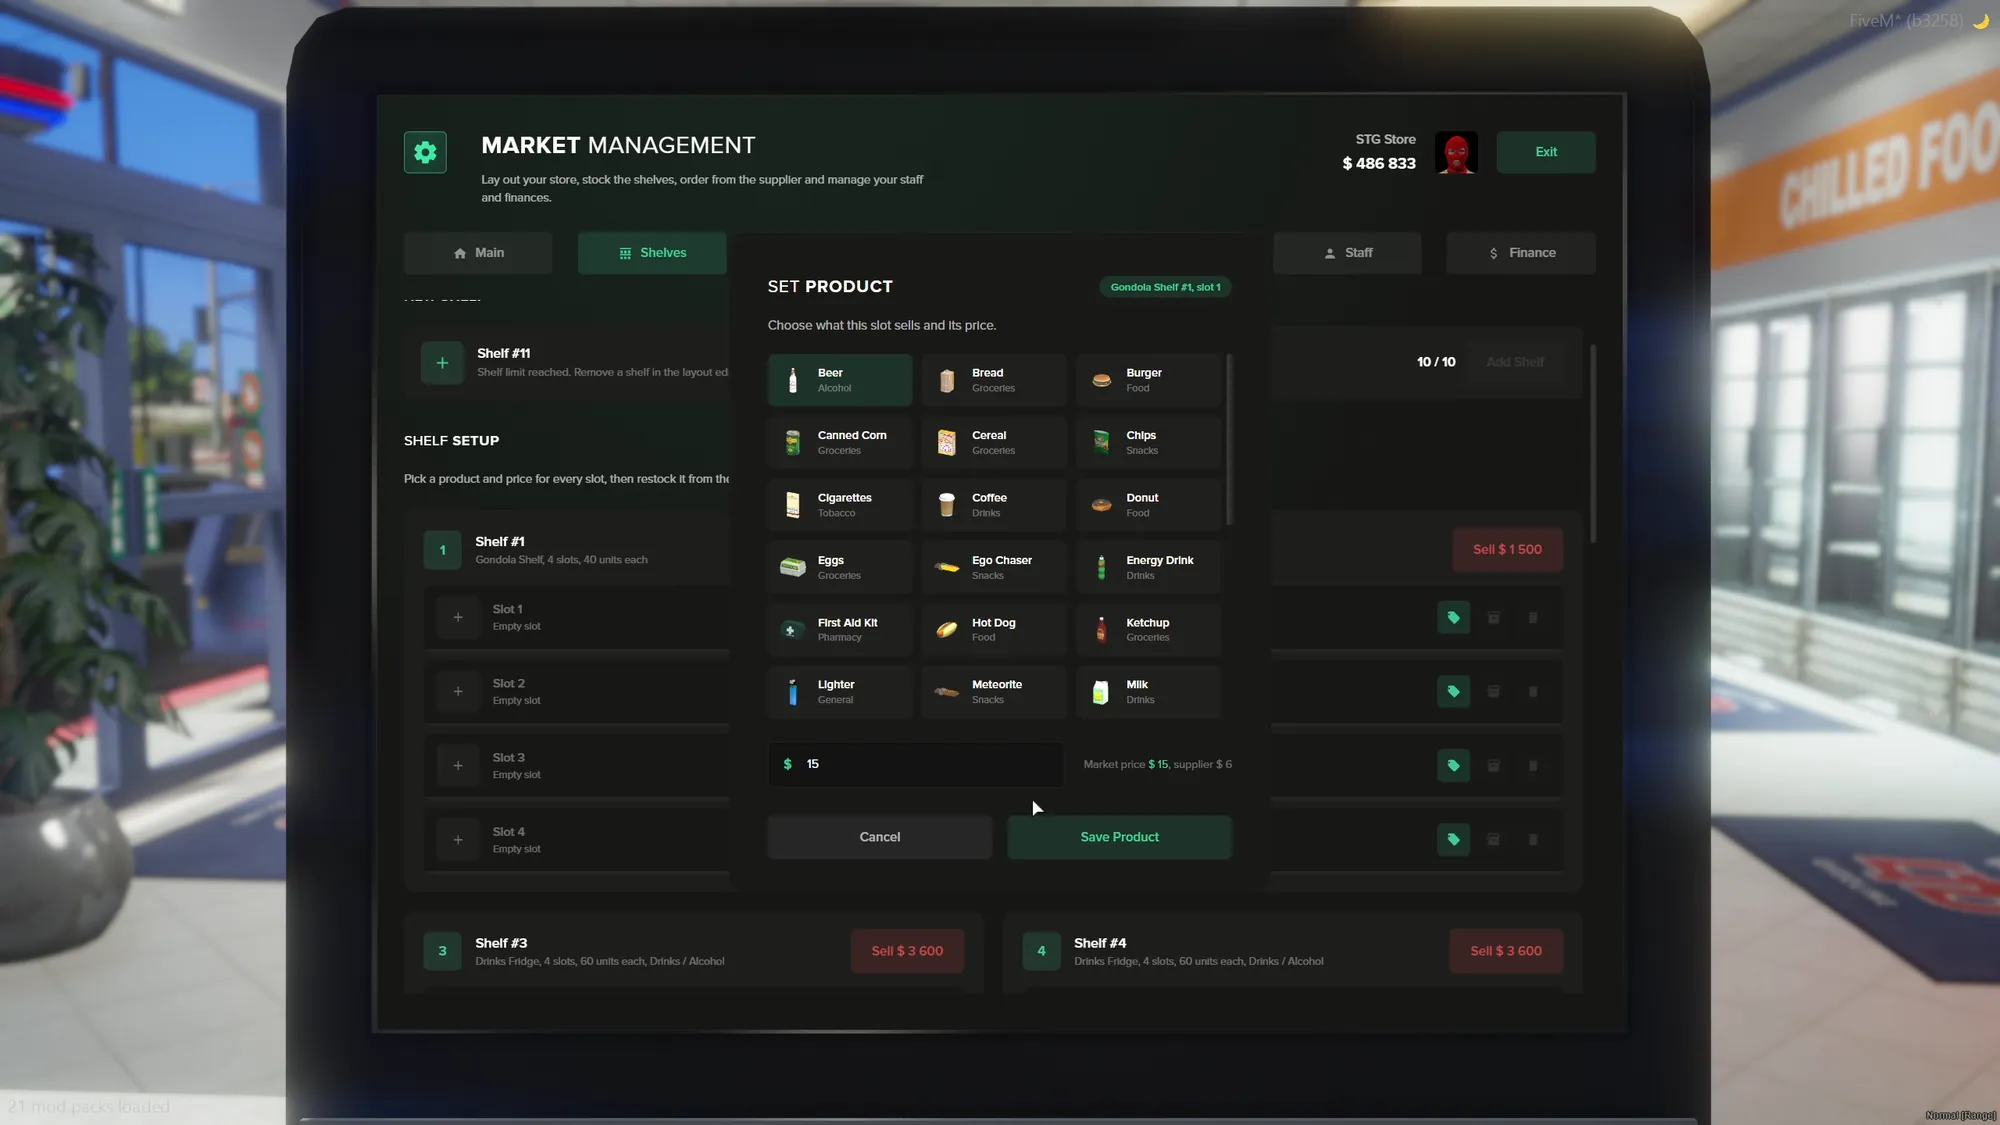Open the Finance tab
The width and height of the screenshot is (2000, 1125).
coord(1521,253)
